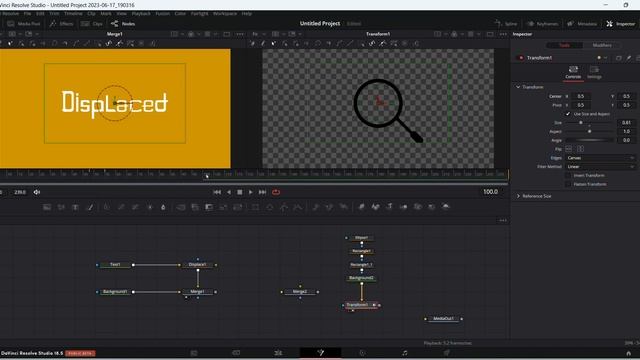The height and width of the screenshot is (360, 640).
Task: Toggle Use Size and Aspect checkbox
Action: point(567,114)
